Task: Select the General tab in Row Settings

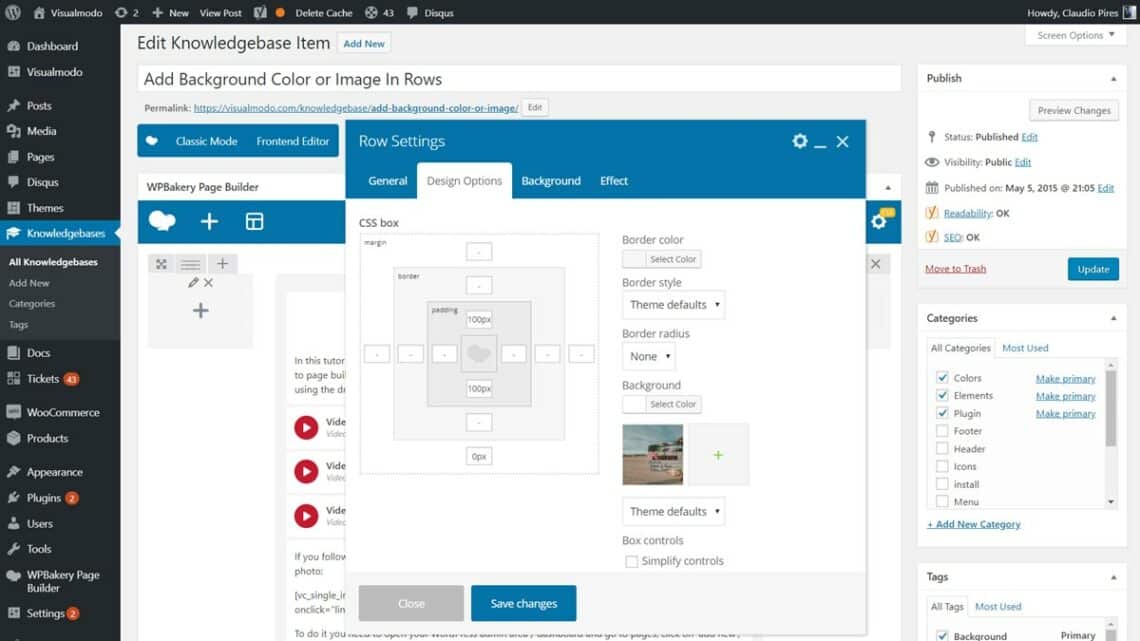Action: point(387,181)
